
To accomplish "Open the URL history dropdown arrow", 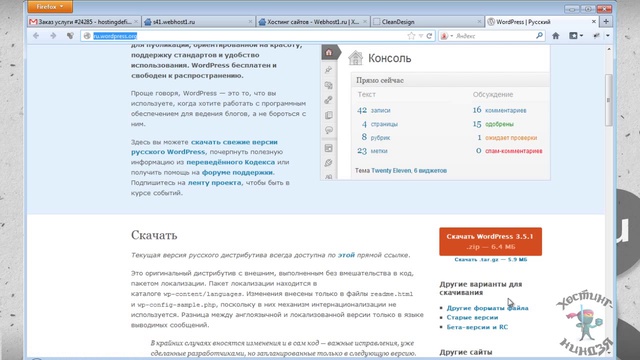I will click(421, 36).
